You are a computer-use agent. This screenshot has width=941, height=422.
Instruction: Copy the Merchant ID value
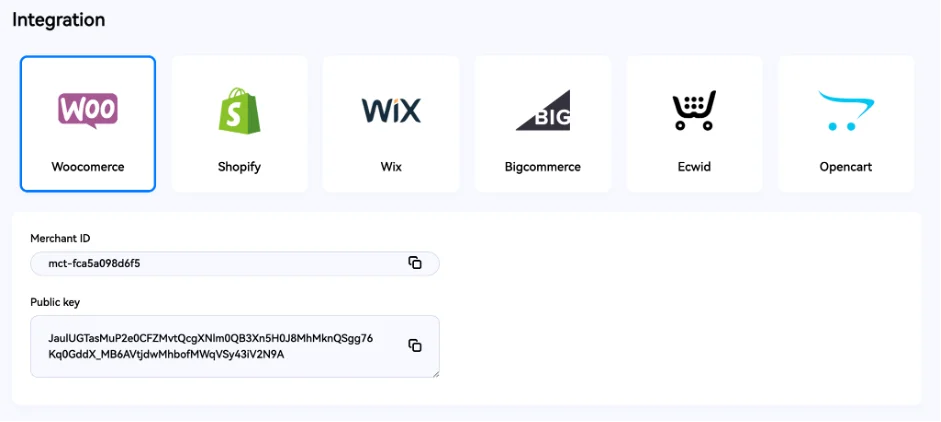tap(415, 263)
